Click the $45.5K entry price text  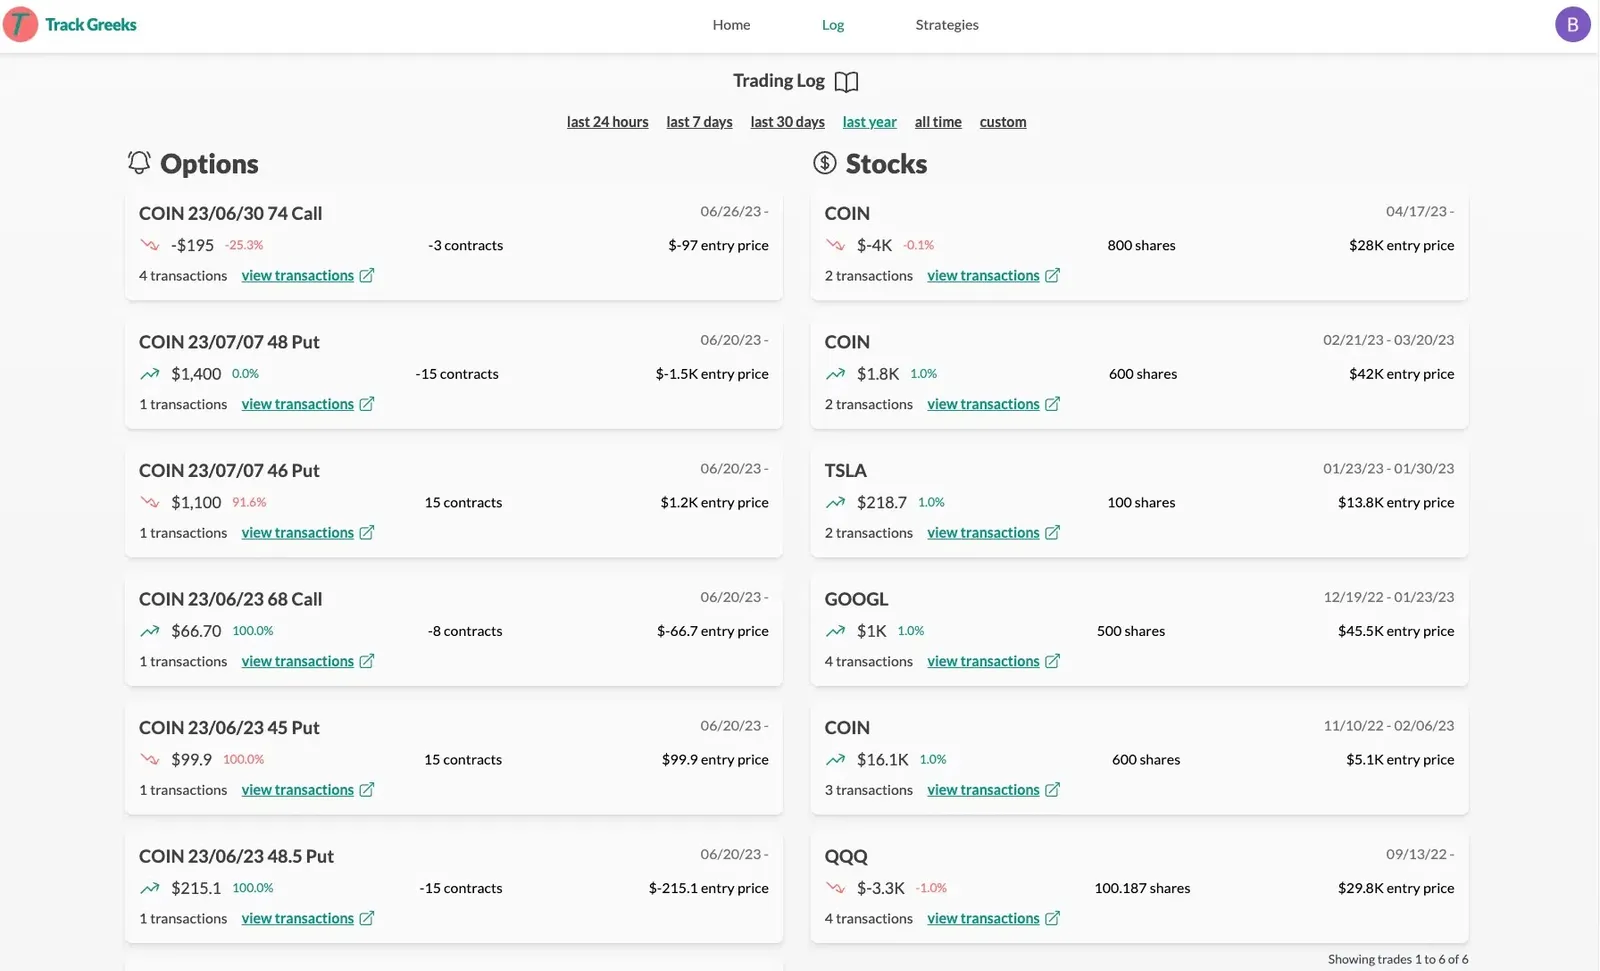1396,631
